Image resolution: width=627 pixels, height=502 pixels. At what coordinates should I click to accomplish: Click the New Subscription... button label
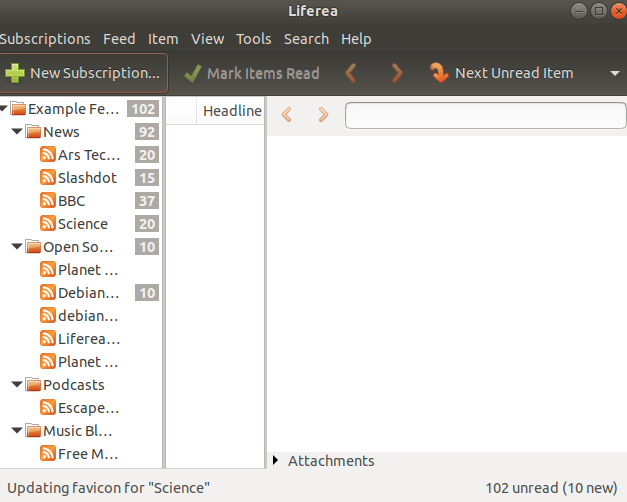point(95,73)
